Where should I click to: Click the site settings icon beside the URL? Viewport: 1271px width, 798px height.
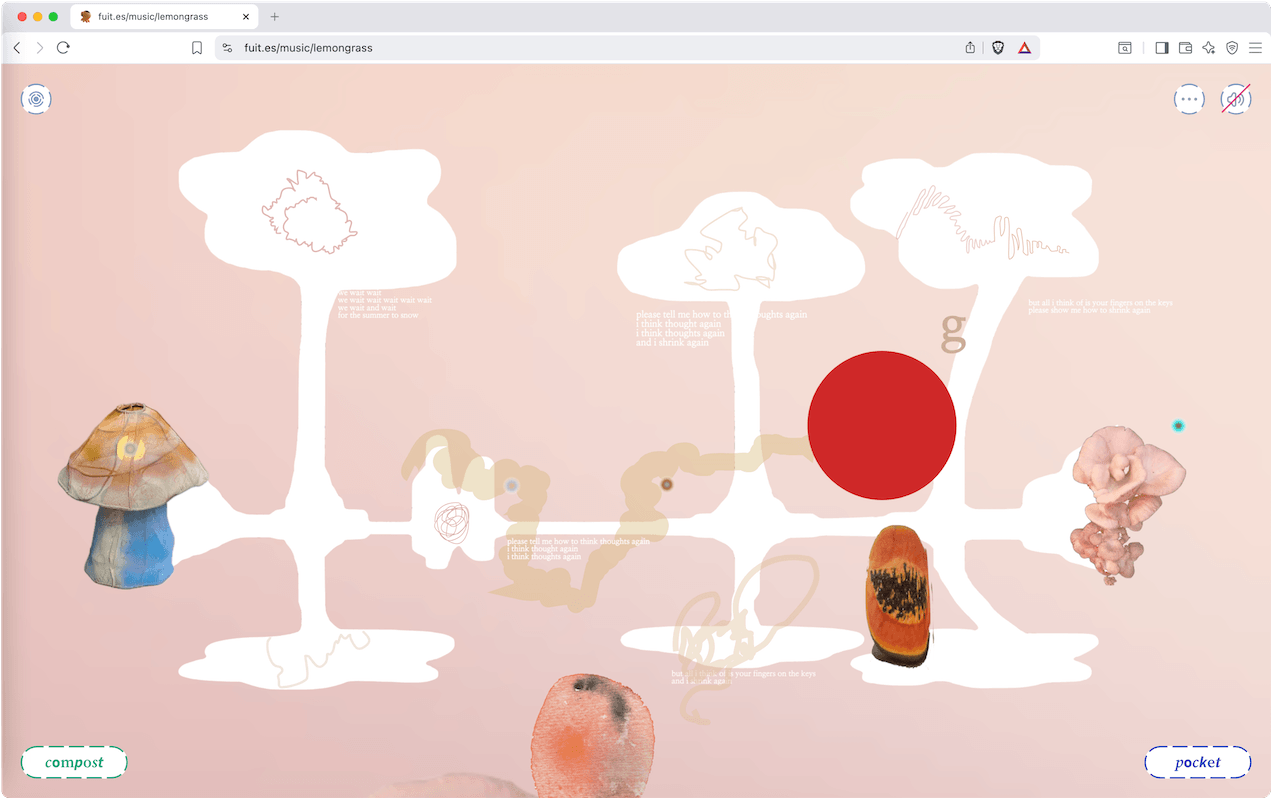227,47
